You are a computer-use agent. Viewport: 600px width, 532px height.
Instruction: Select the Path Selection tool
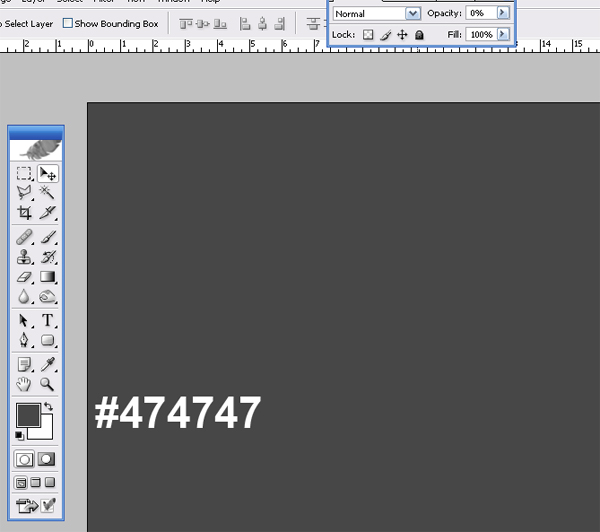(24, 320)
